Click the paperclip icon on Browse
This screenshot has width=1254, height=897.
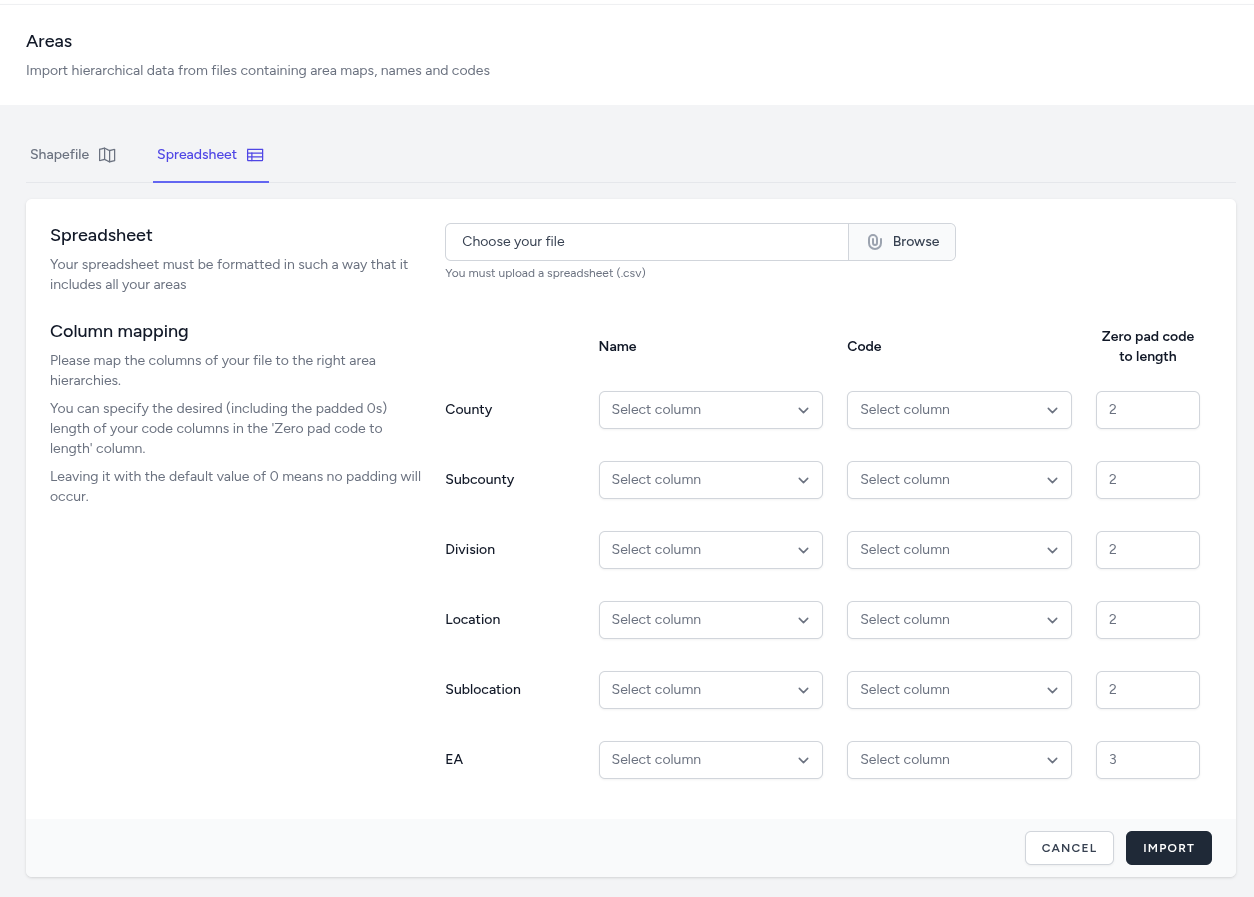click(x=874, y=242)
